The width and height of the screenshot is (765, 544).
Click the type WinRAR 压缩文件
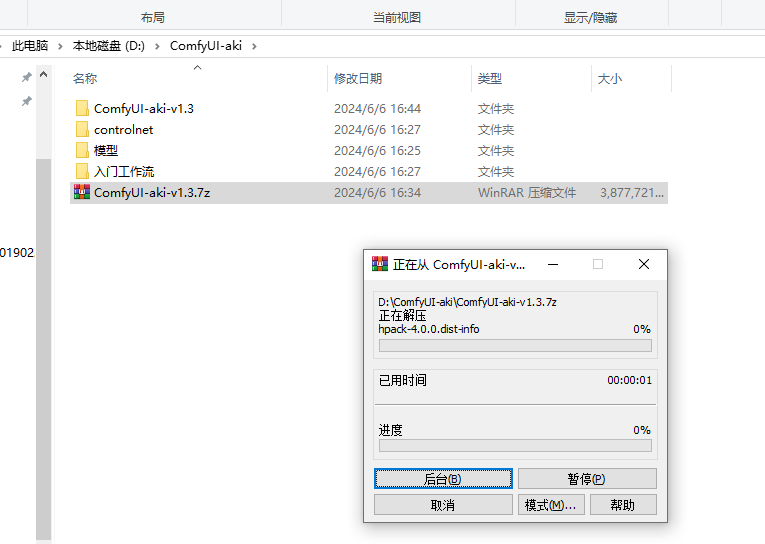[527, 193]
